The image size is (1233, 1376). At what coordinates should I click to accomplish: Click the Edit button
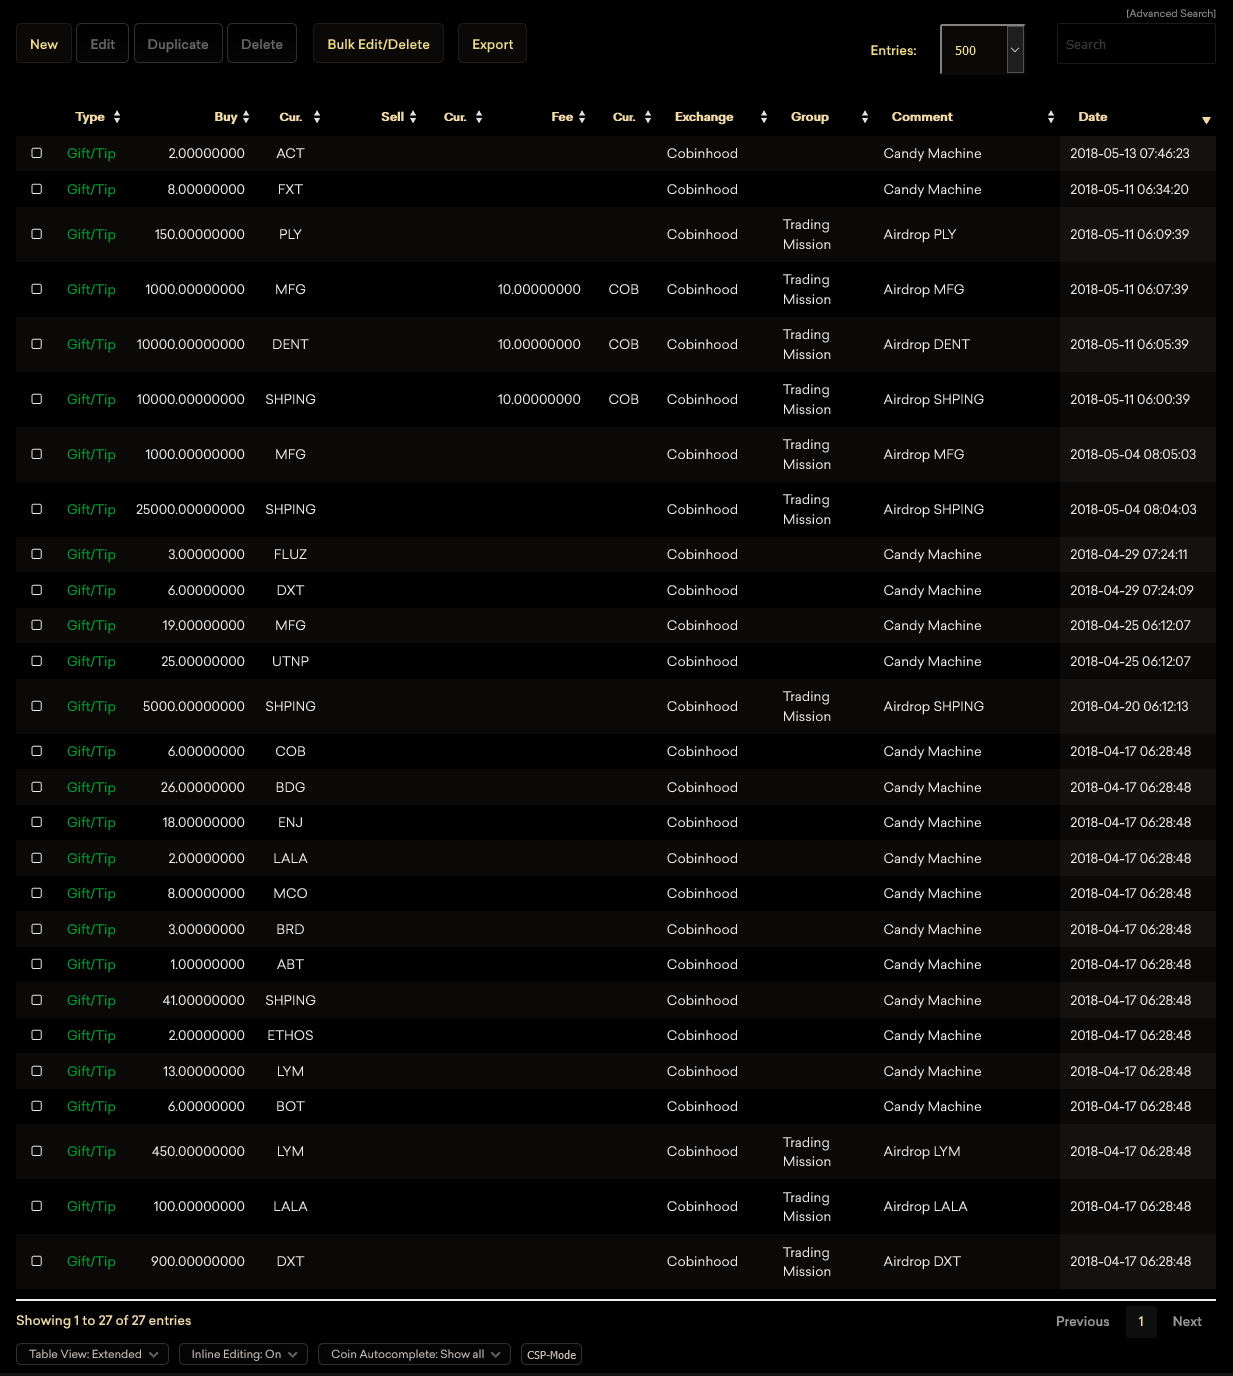click(x=102, y=44)
